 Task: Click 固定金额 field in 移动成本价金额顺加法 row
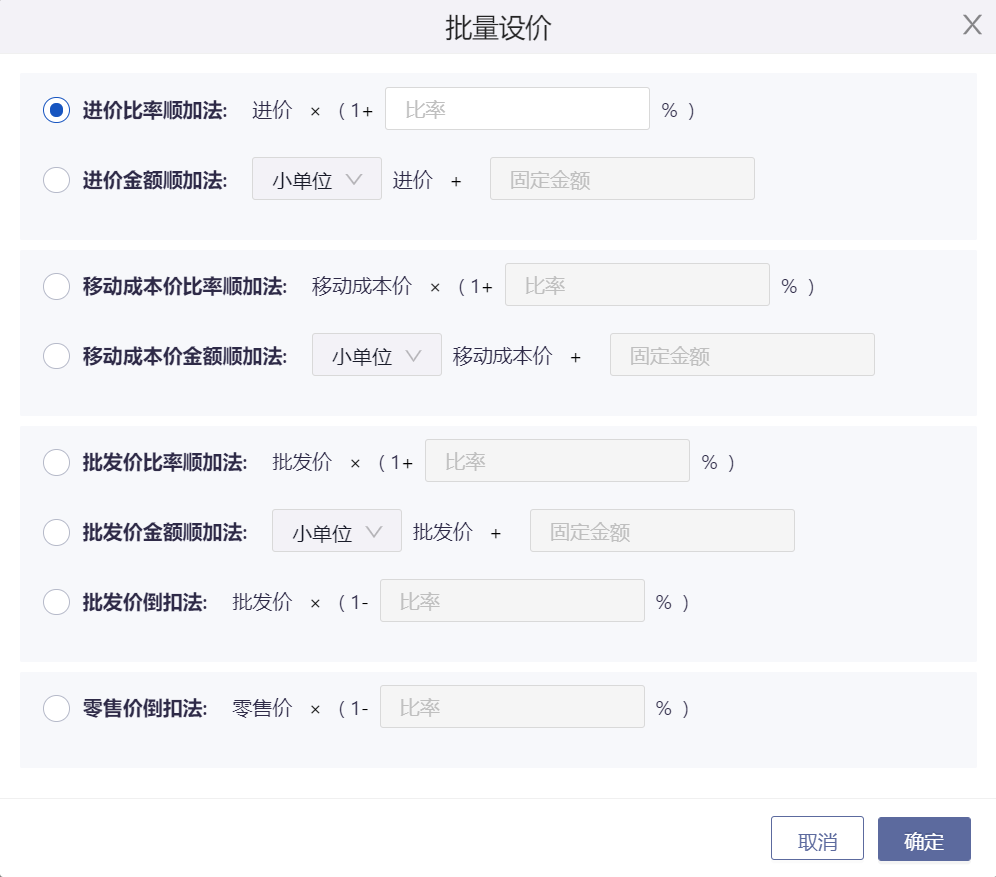coord(741,356)
